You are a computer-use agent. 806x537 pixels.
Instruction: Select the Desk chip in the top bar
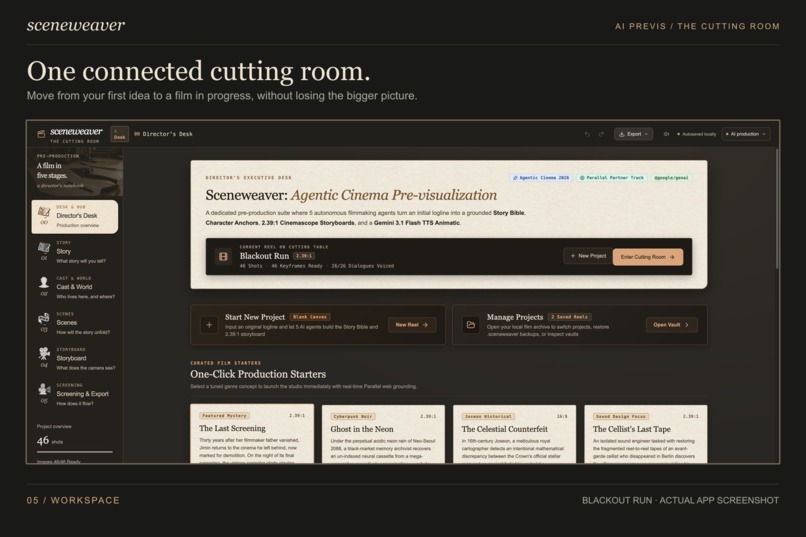click(x=120, y=135)
